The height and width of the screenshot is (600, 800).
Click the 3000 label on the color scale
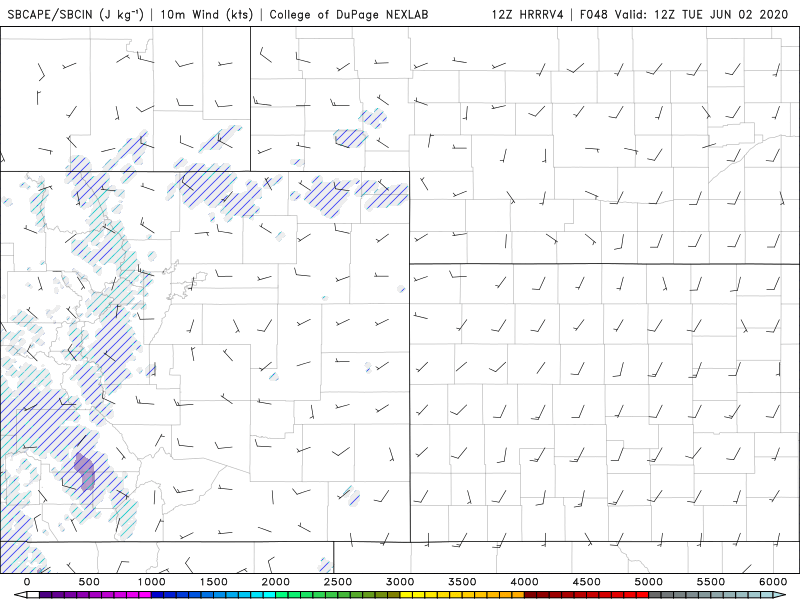pos(400,582)
